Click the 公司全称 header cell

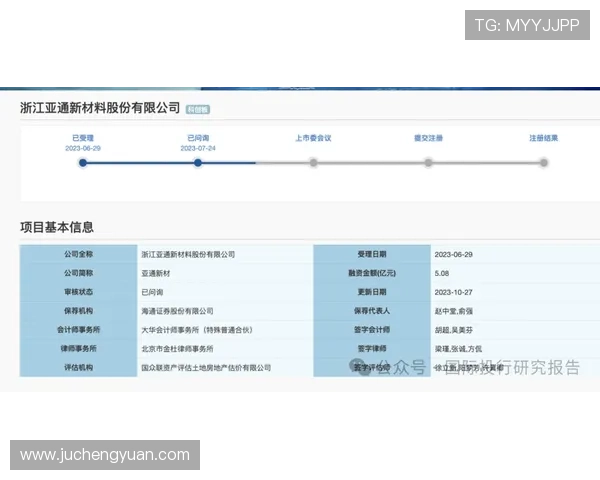tap(78, 254)
